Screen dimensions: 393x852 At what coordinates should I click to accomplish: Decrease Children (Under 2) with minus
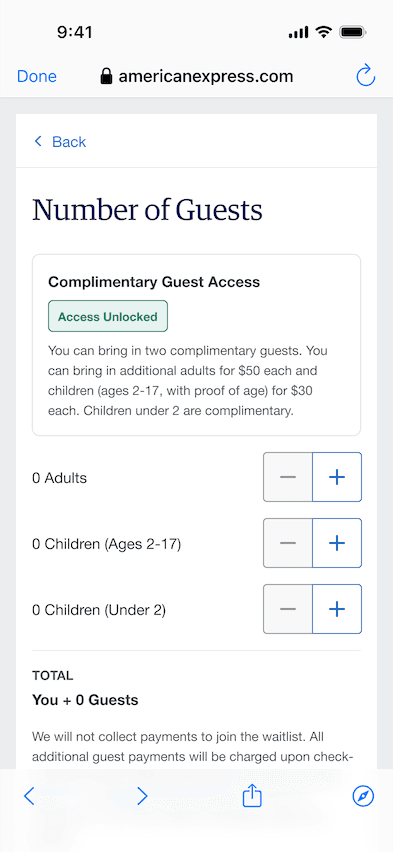click(288, 609)
